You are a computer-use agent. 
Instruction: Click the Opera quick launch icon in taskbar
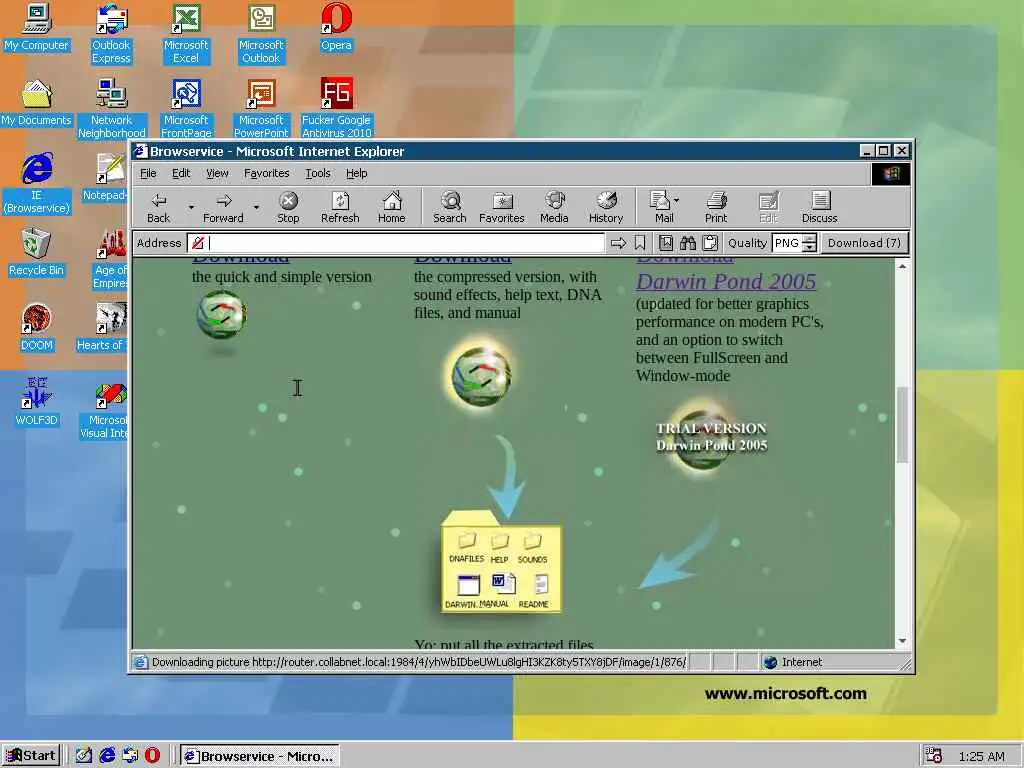[153, 756]
